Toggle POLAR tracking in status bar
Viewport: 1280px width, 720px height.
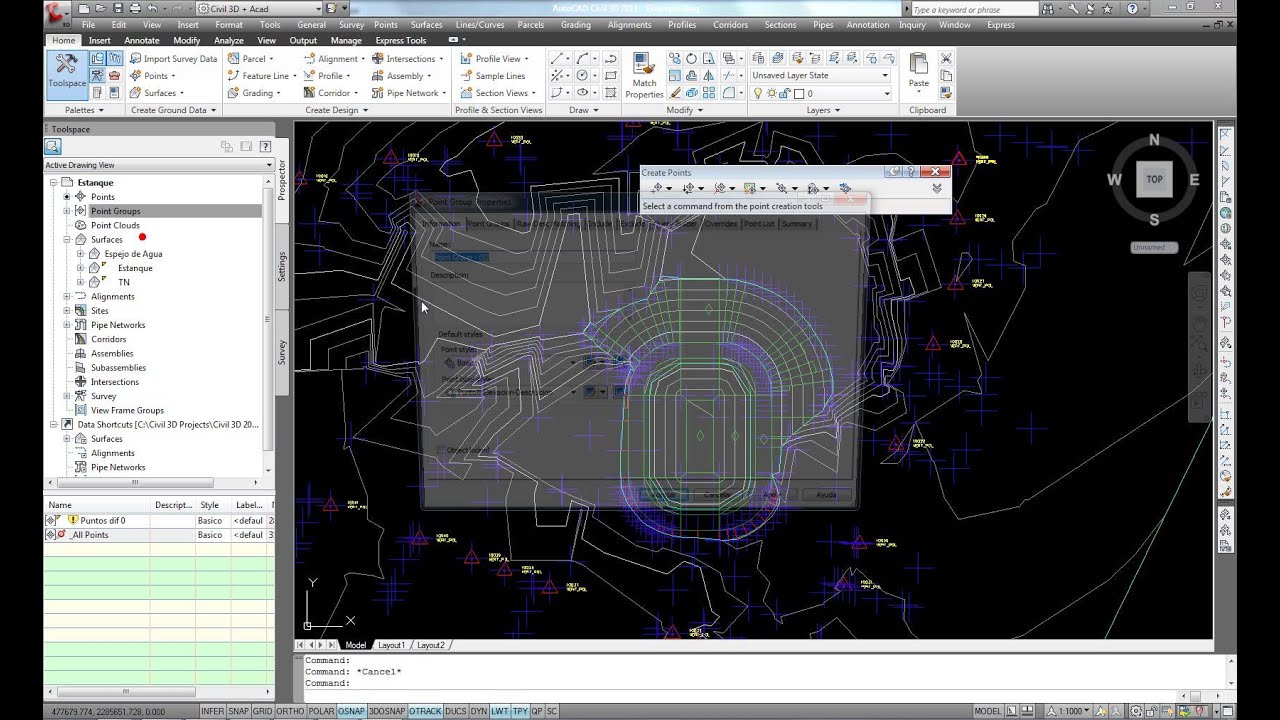coord(321,711)
